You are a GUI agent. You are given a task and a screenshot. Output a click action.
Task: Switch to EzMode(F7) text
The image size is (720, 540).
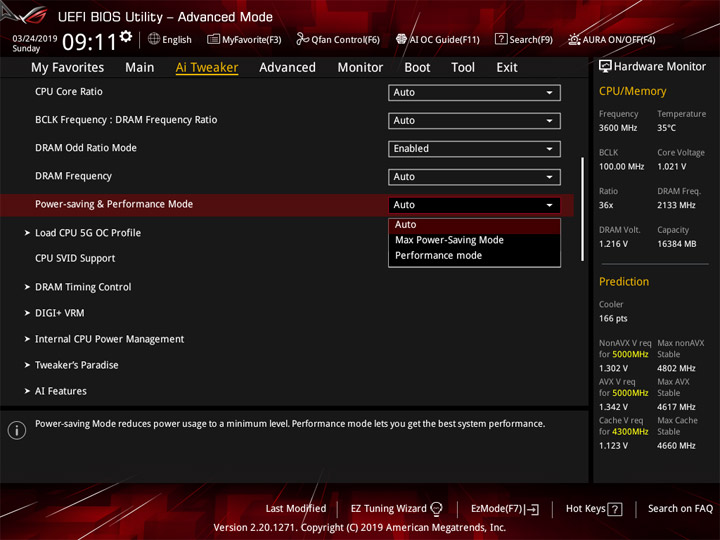click(497, 509)
